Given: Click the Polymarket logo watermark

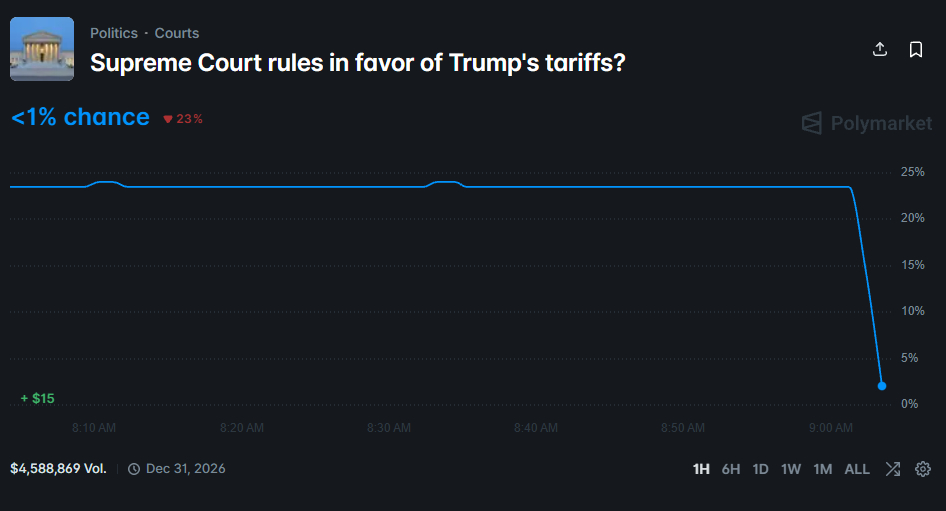Looking at the screenshot, I should point(866,123).
